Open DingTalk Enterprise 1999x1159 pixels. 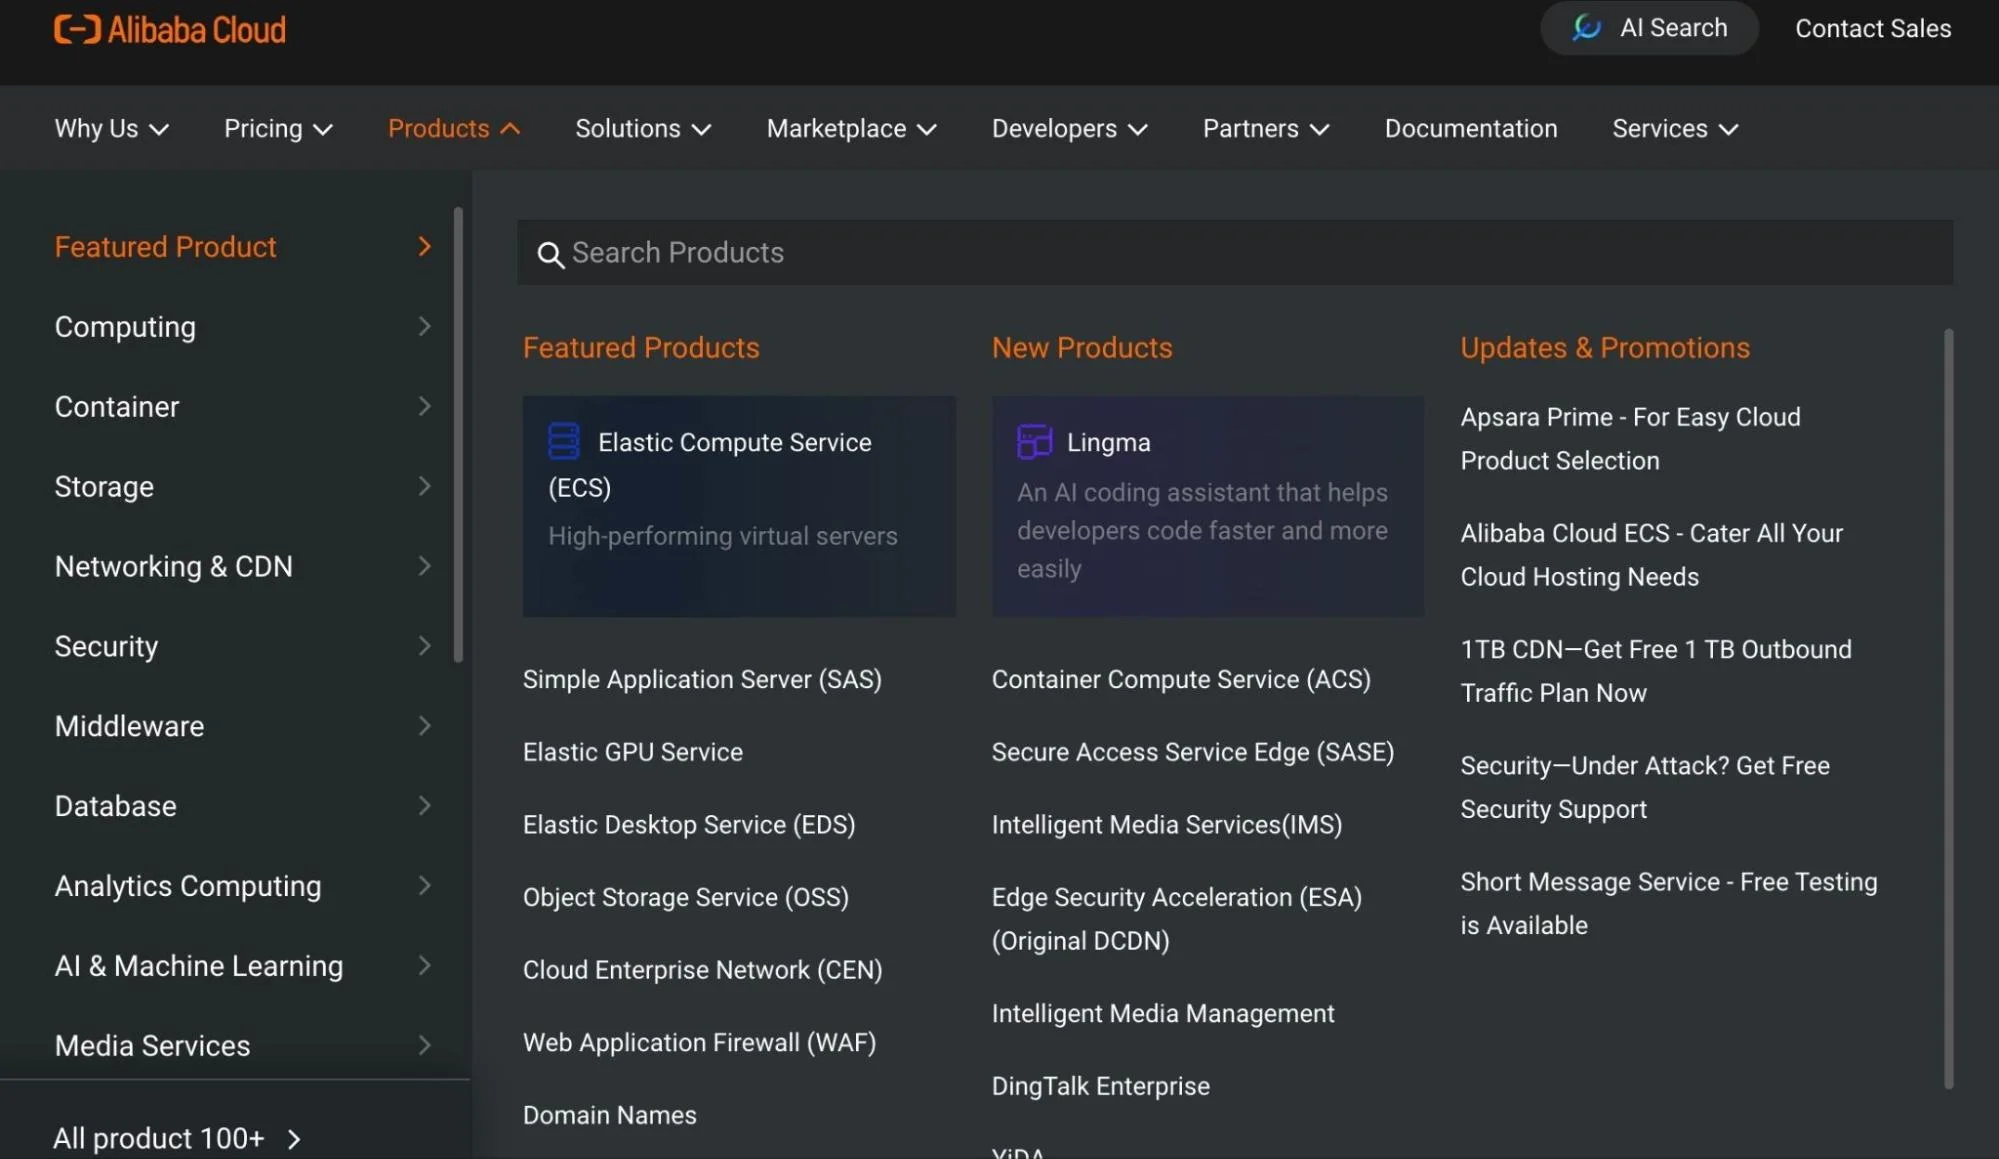(1100, 1086)
